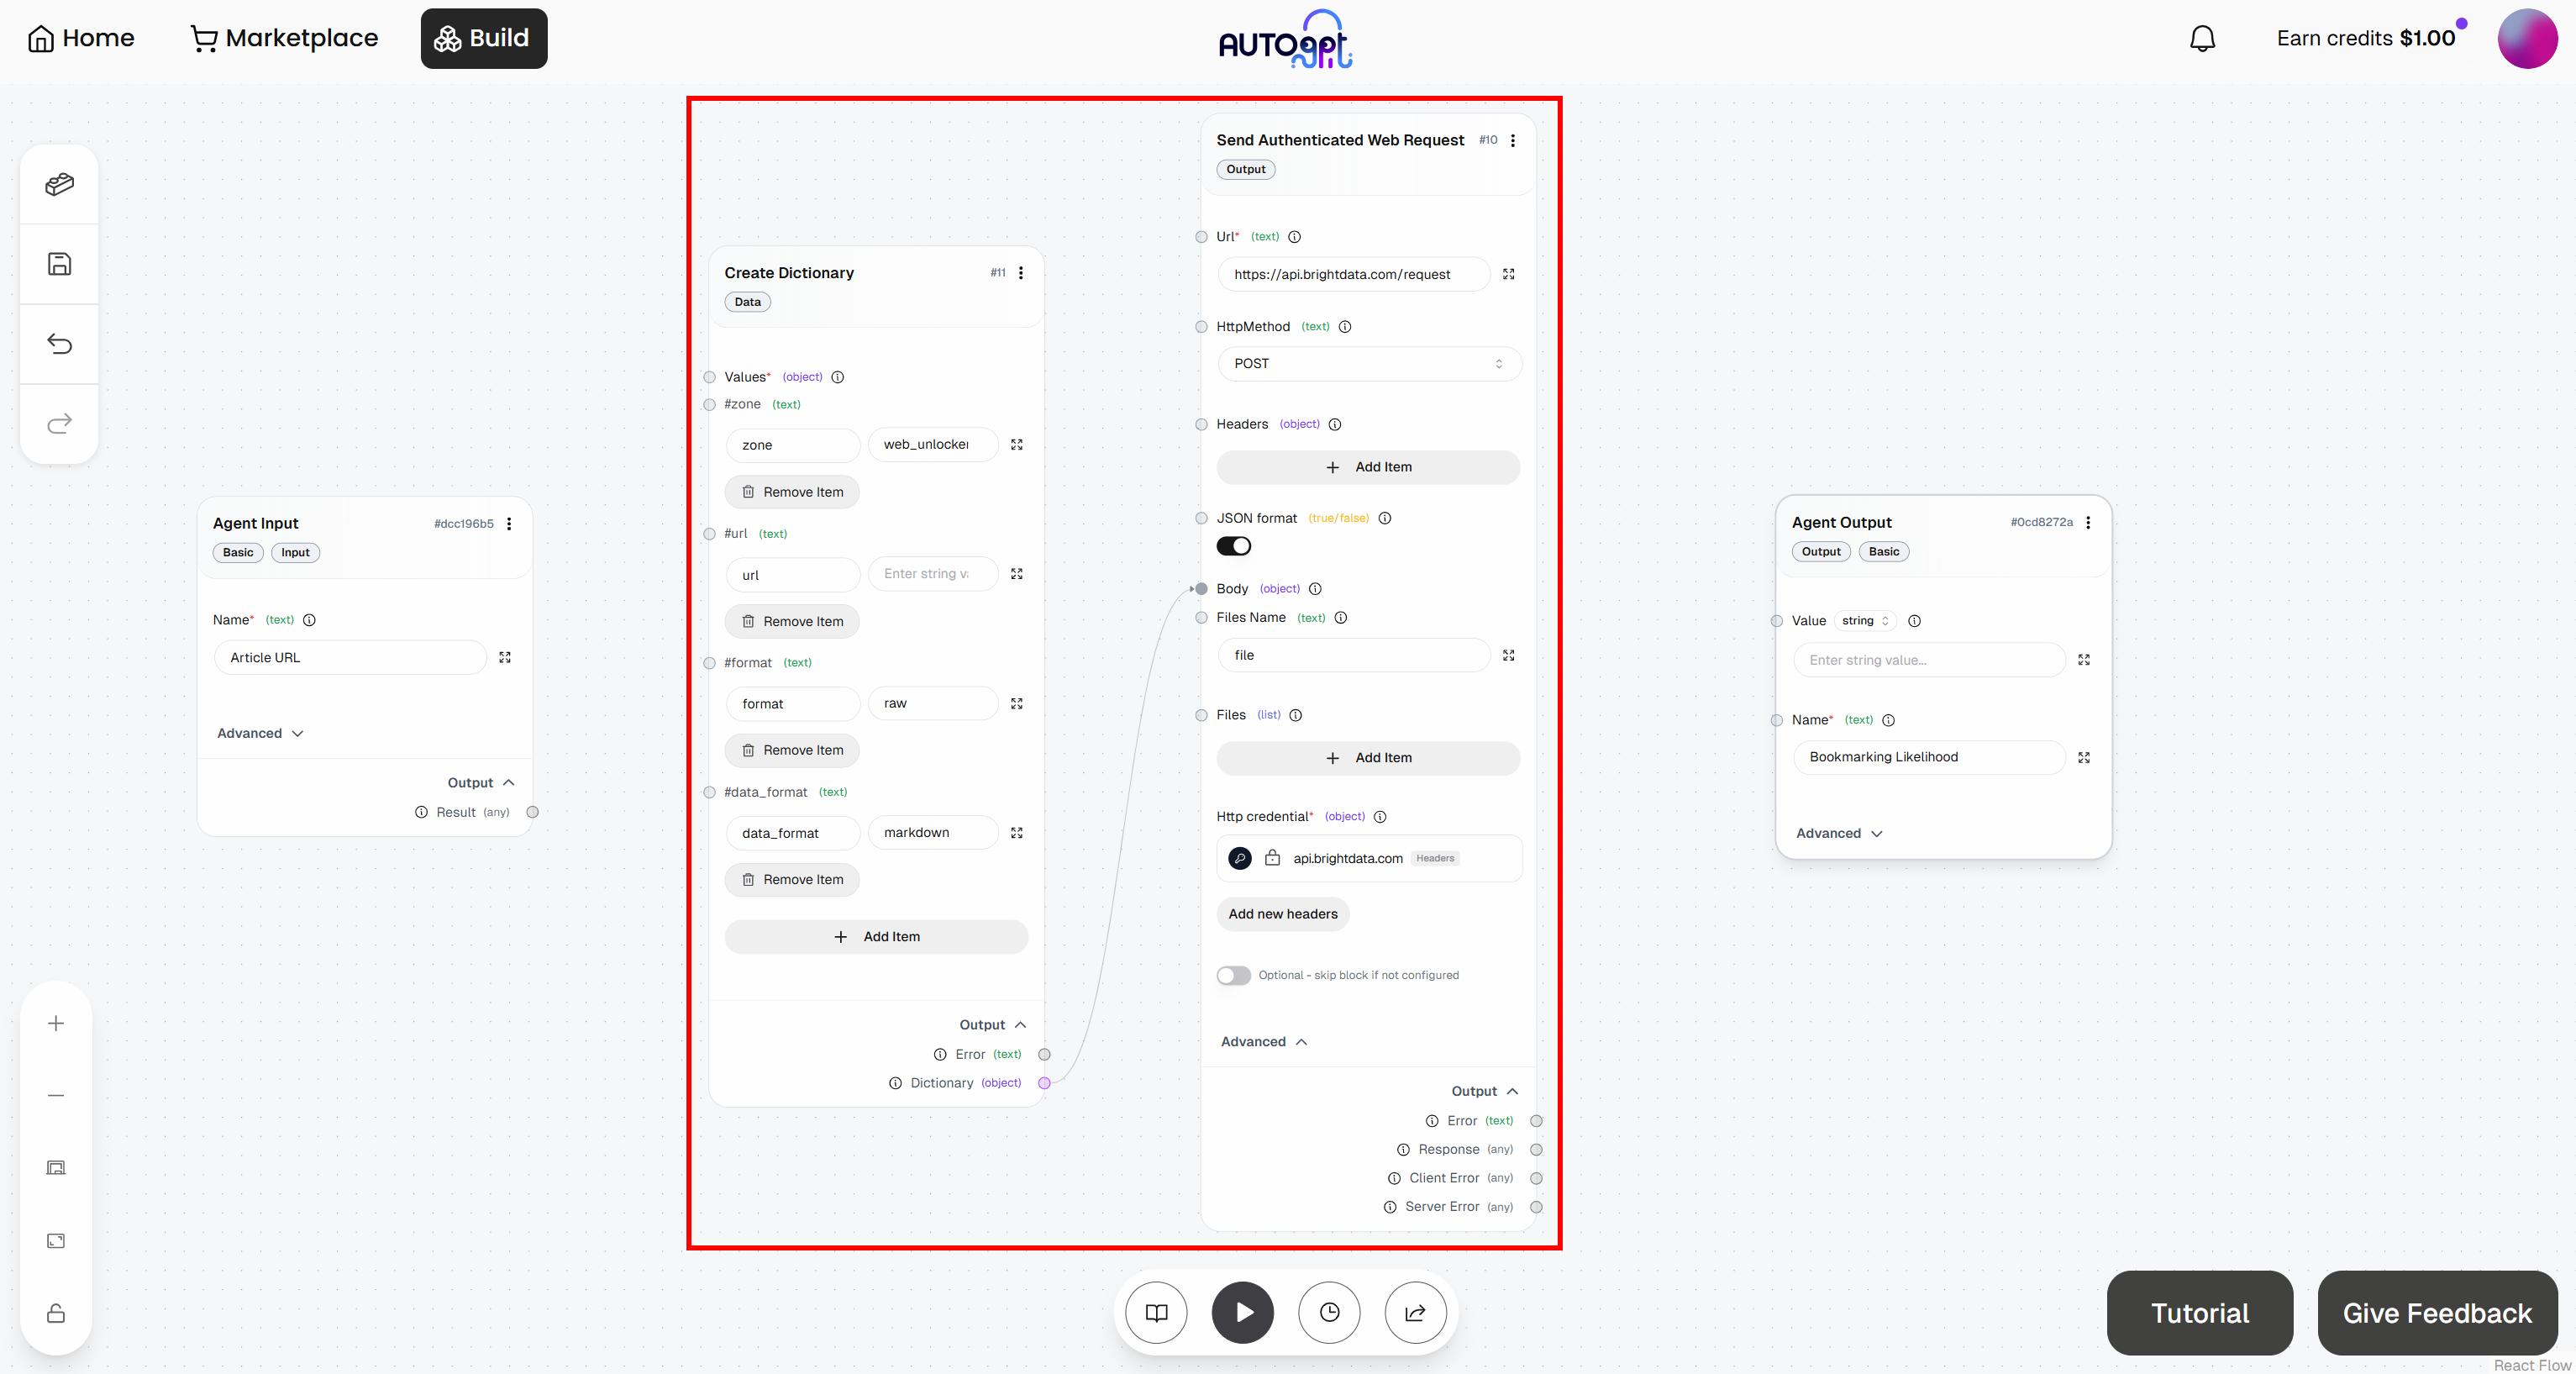Redo the last change

click(58, 423)
